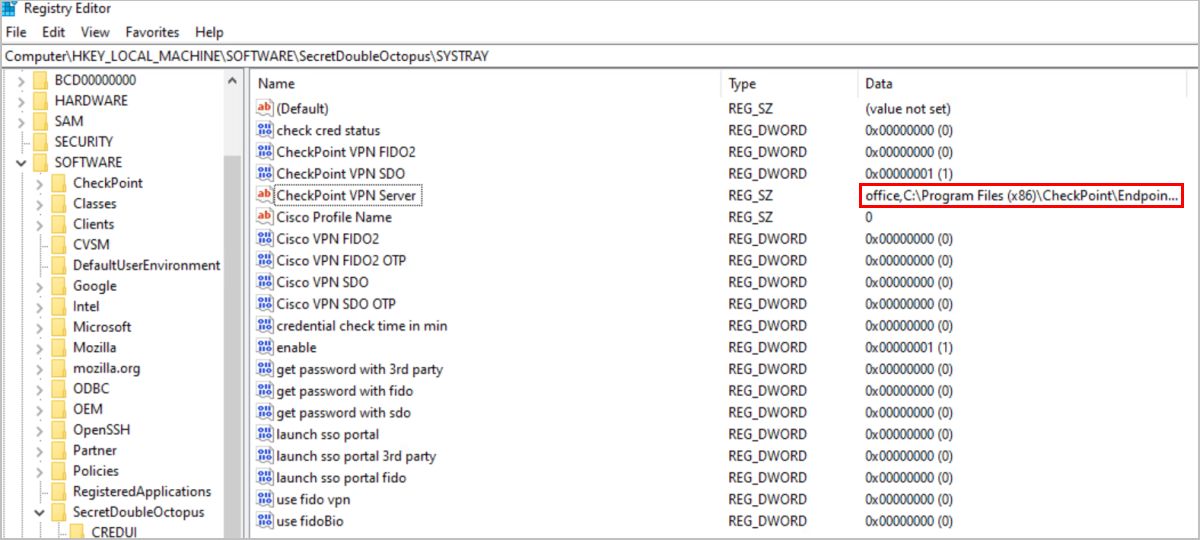Screen dimensions: 1200x540
Task: Expand the Google key
Action: (x=39, y=286)
